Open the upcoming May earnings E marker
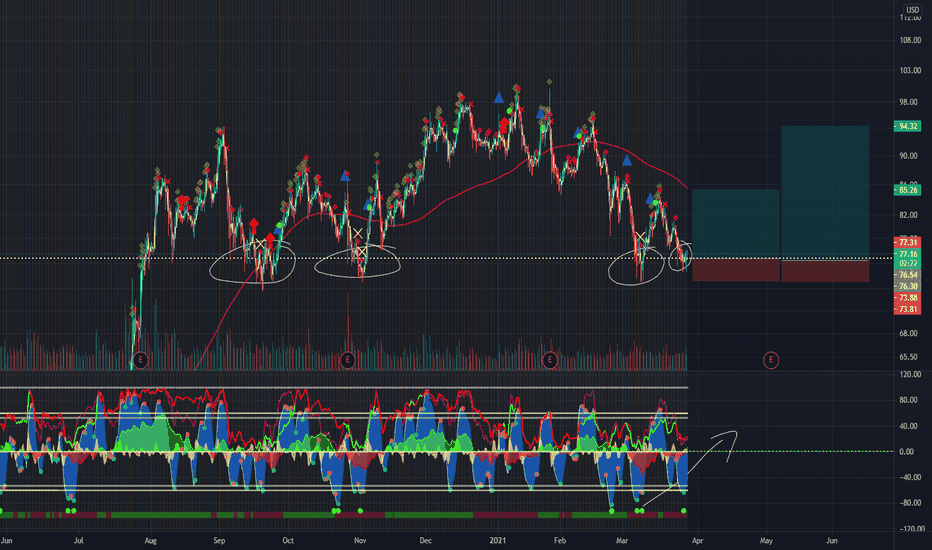Image resolution: width=932 pixels, height=550 pixels. (x=771, y=360)
